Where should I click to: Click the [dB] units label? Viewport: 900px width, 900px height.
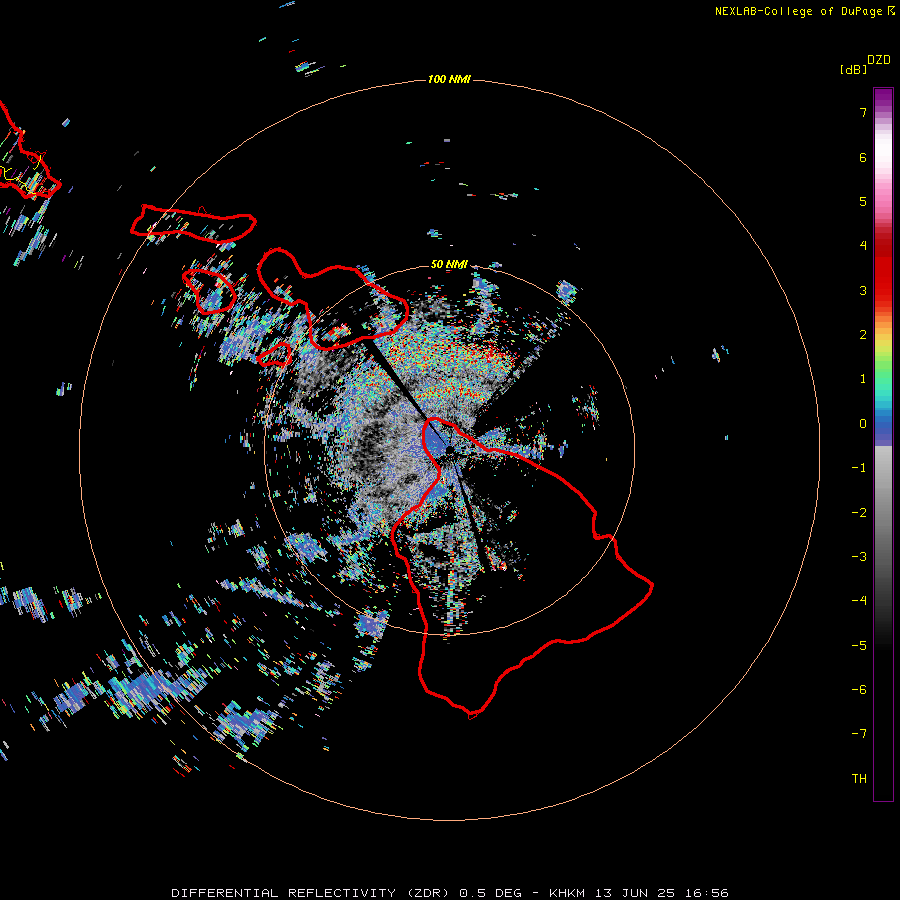(854, 70)
